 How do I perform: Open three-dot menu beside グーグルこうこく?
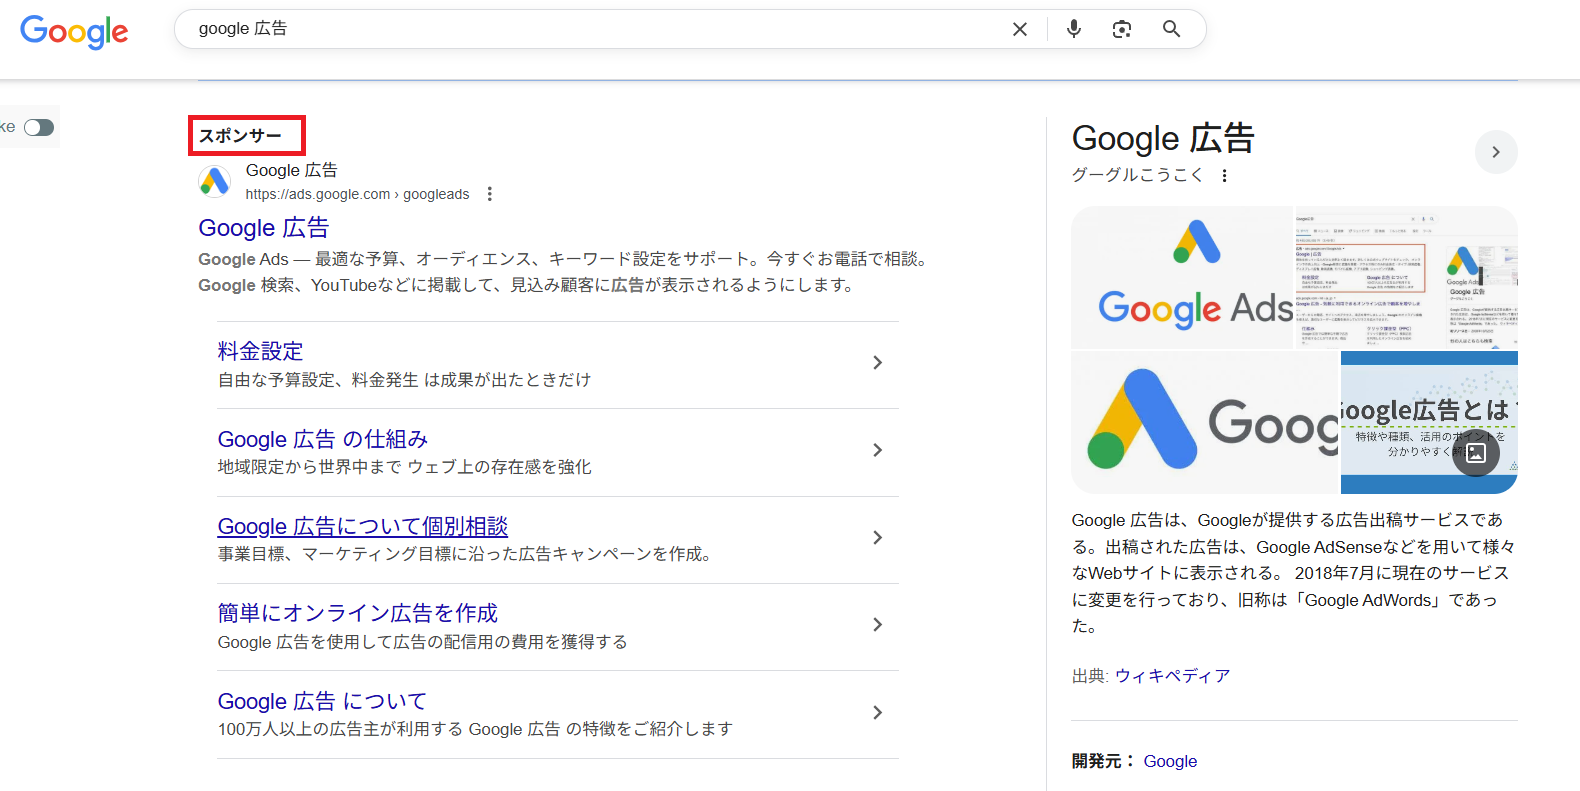tap(1224, 176)
